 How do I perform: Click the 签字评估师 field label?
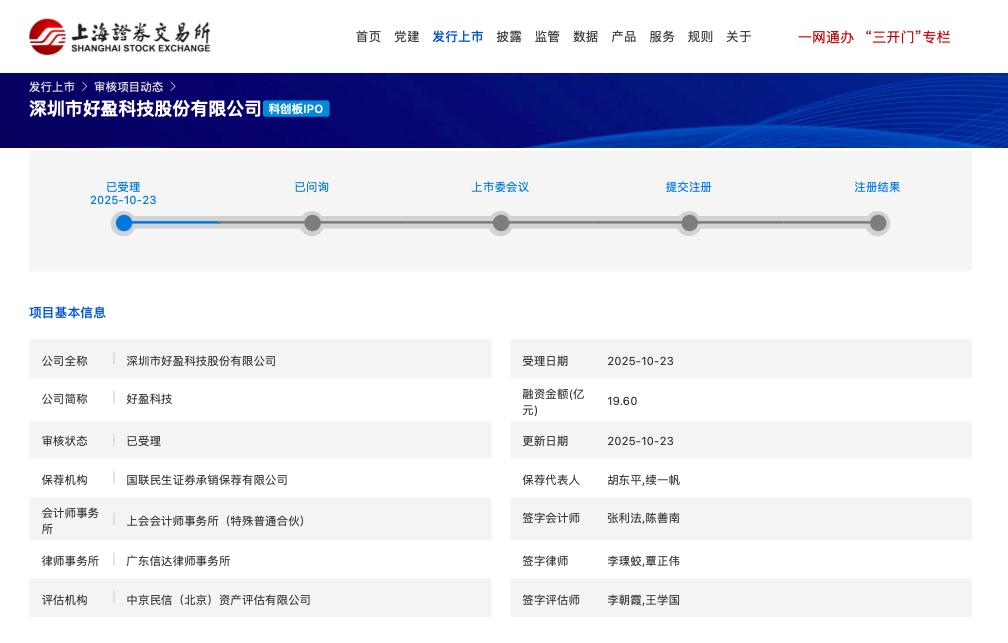pos(551,600)
